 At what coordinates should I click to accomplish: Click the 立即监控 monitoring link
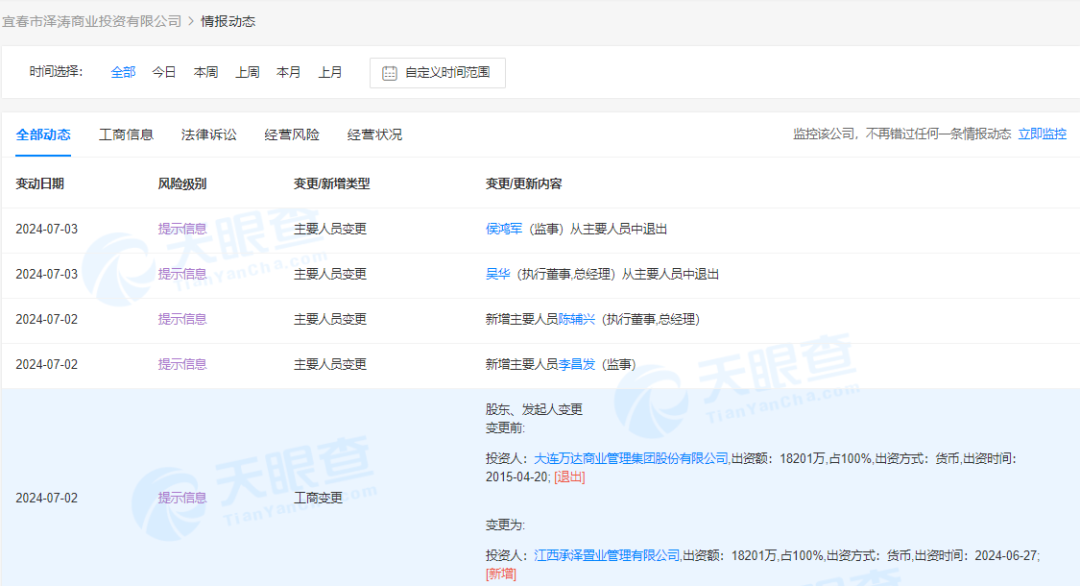pos(1042,134)
